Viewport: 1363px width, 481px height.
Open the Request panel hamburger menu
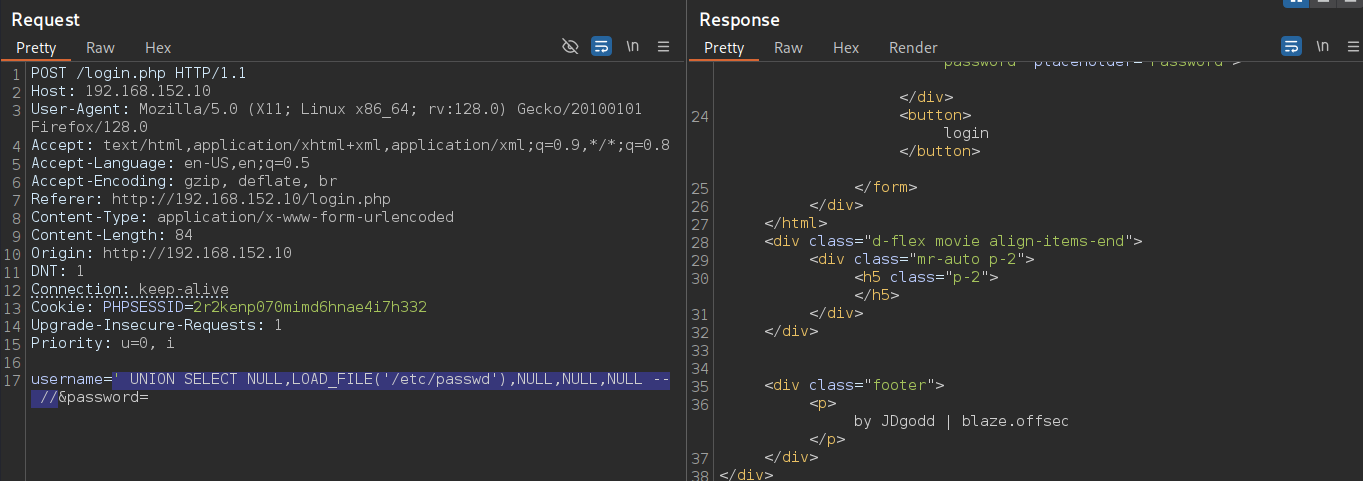(x=663, y=47)
